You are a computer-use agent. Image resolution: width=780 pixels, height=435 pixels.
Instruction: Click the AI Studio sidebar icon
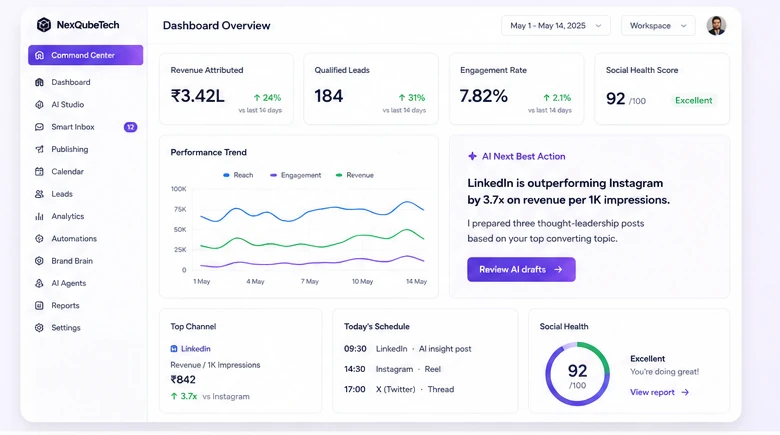click(39, 105)
